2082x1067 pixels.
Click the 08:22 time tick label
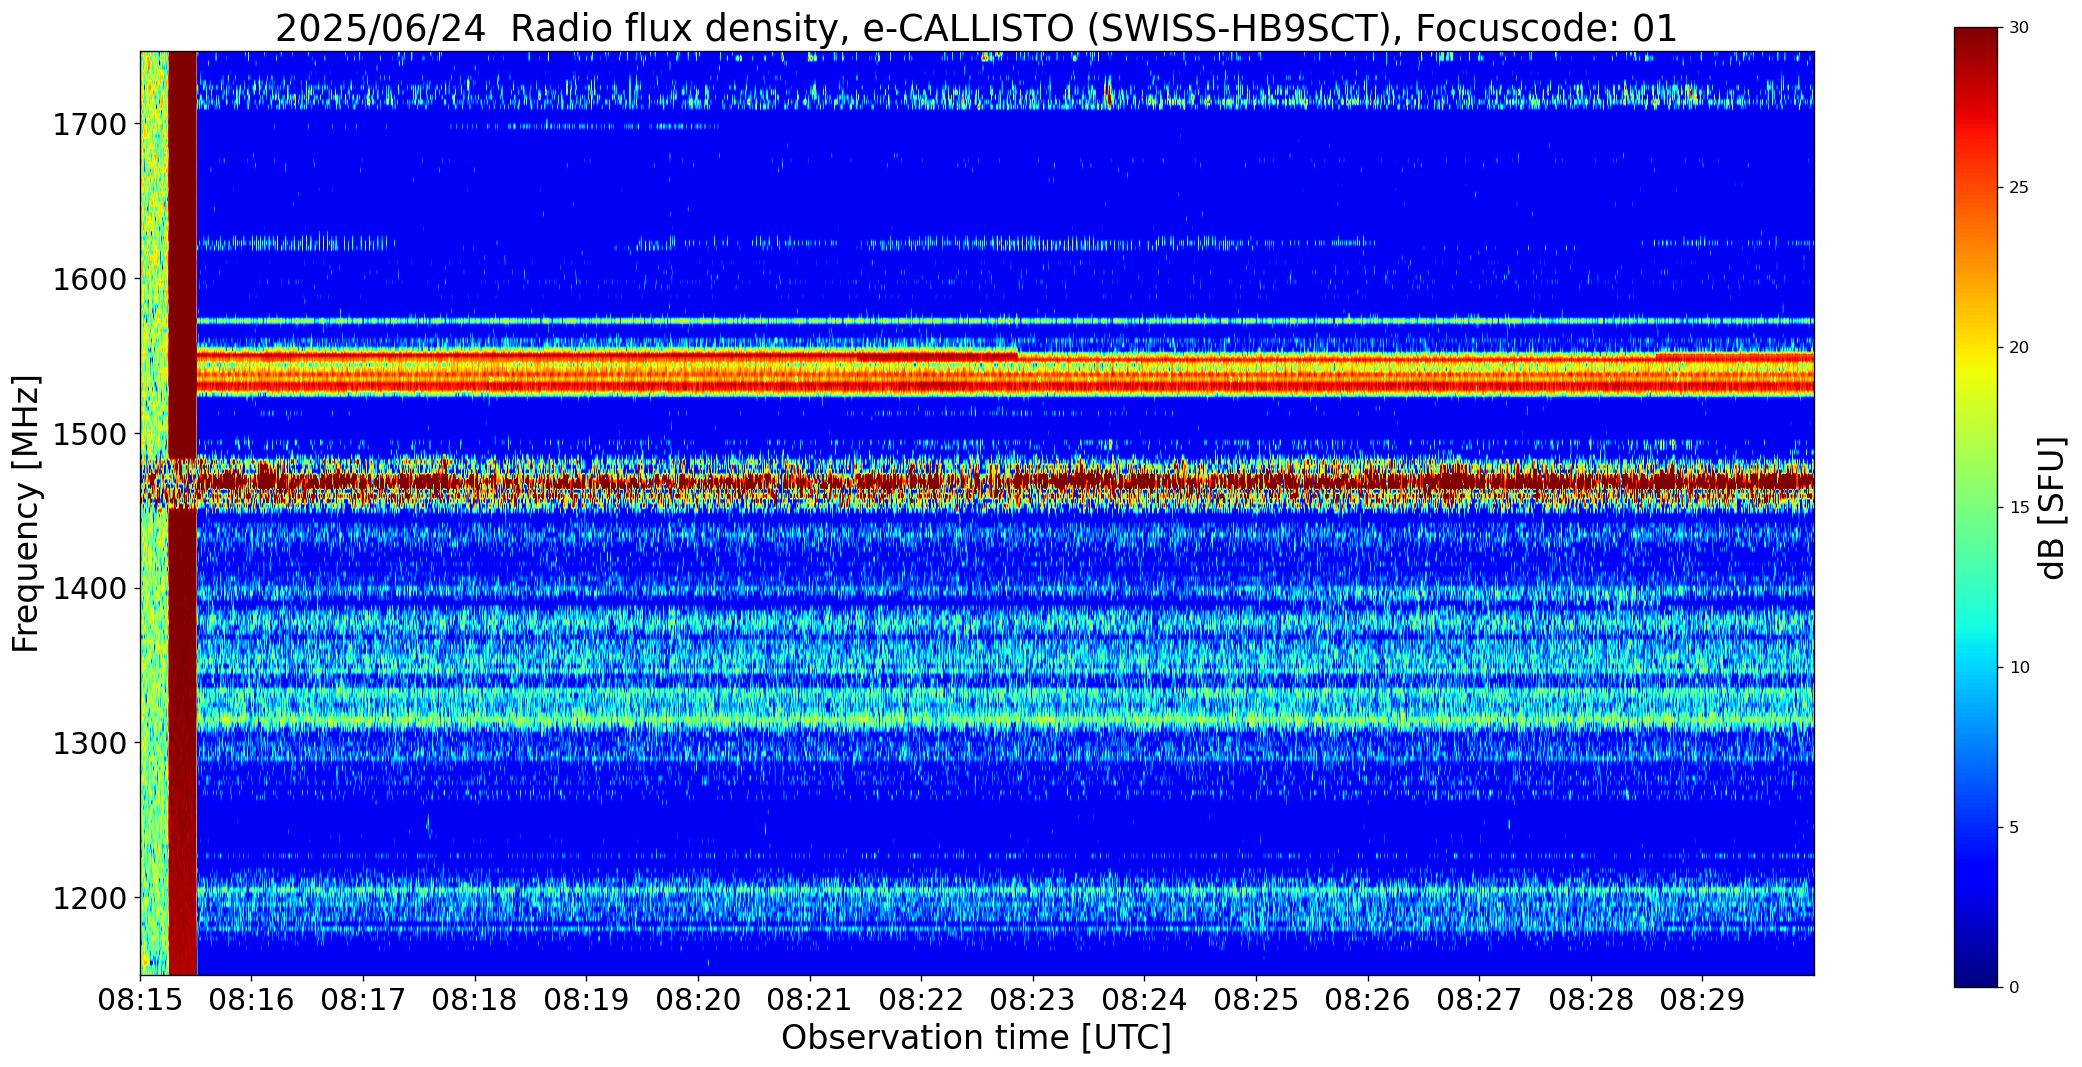[921, 1000]
